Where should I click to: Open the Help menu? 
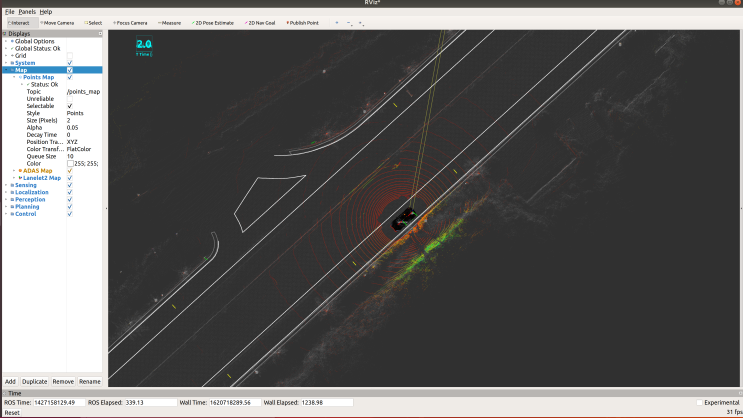45,12
